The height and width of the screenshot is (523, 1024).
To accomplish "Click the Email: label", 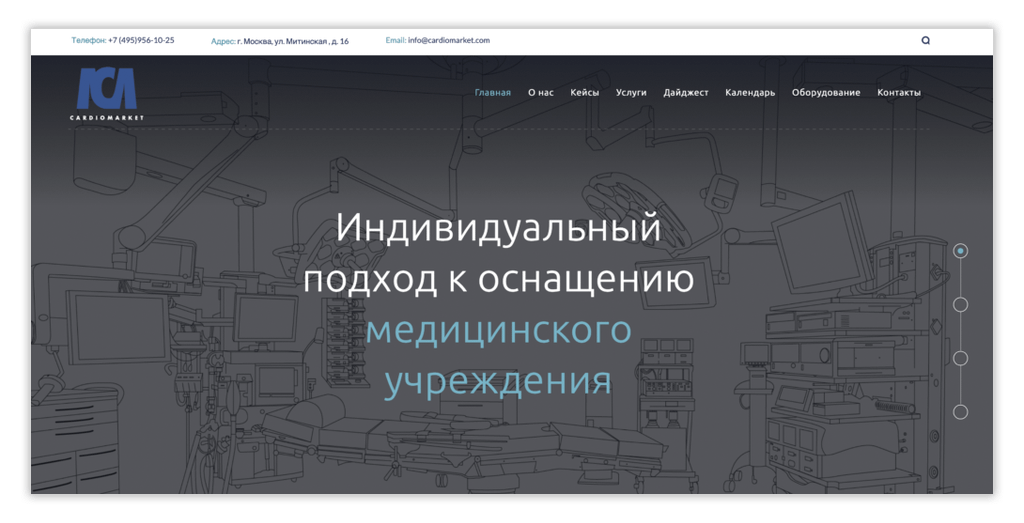I will pos(396,40).
